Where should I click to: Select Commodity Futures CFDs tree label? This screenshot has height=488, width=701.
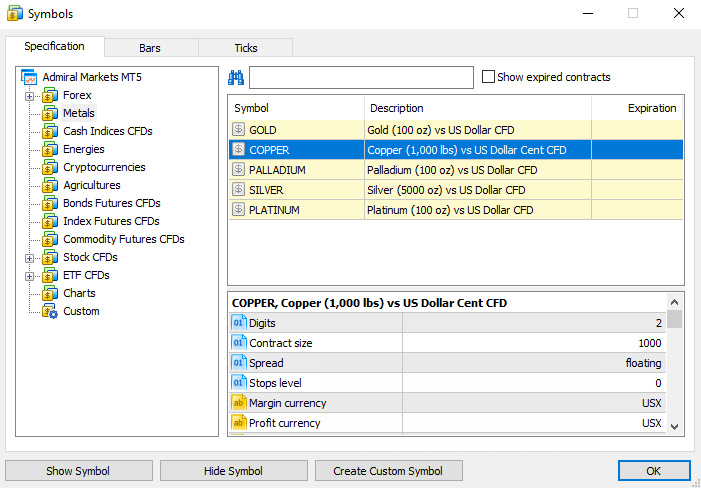124,239
